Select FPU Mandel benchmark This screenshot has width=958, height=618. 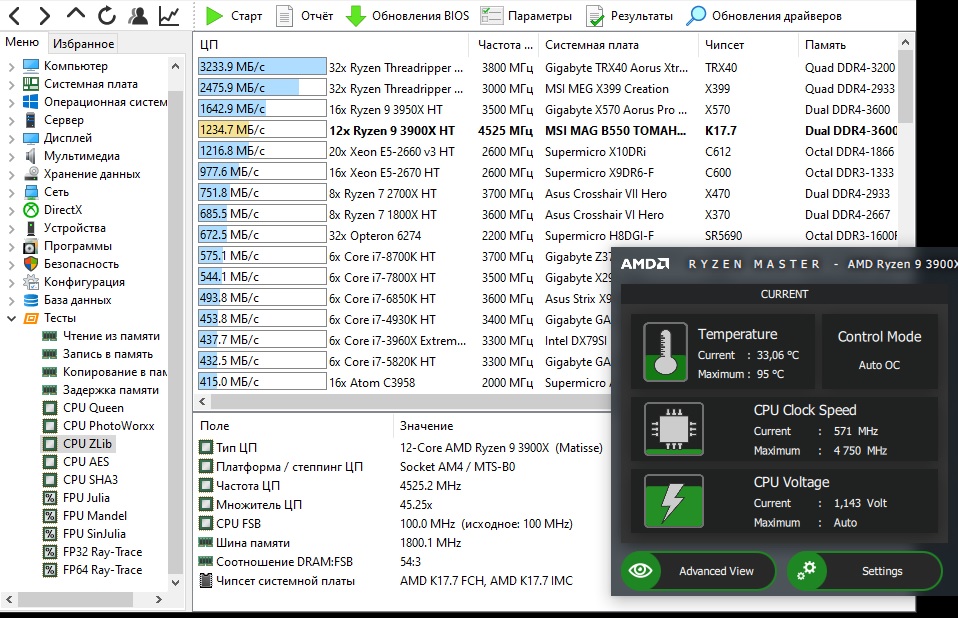[95, 516]
